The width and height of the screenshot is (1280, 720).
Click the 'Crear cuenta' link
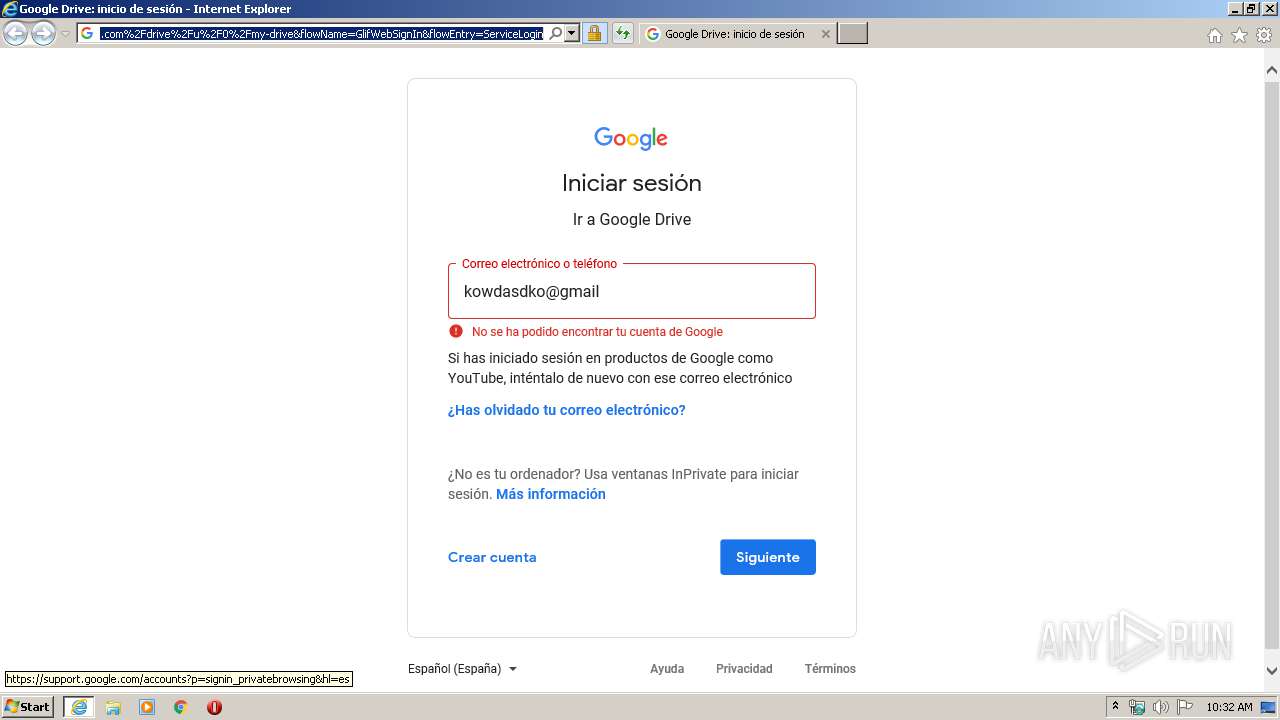pos(492,557)
